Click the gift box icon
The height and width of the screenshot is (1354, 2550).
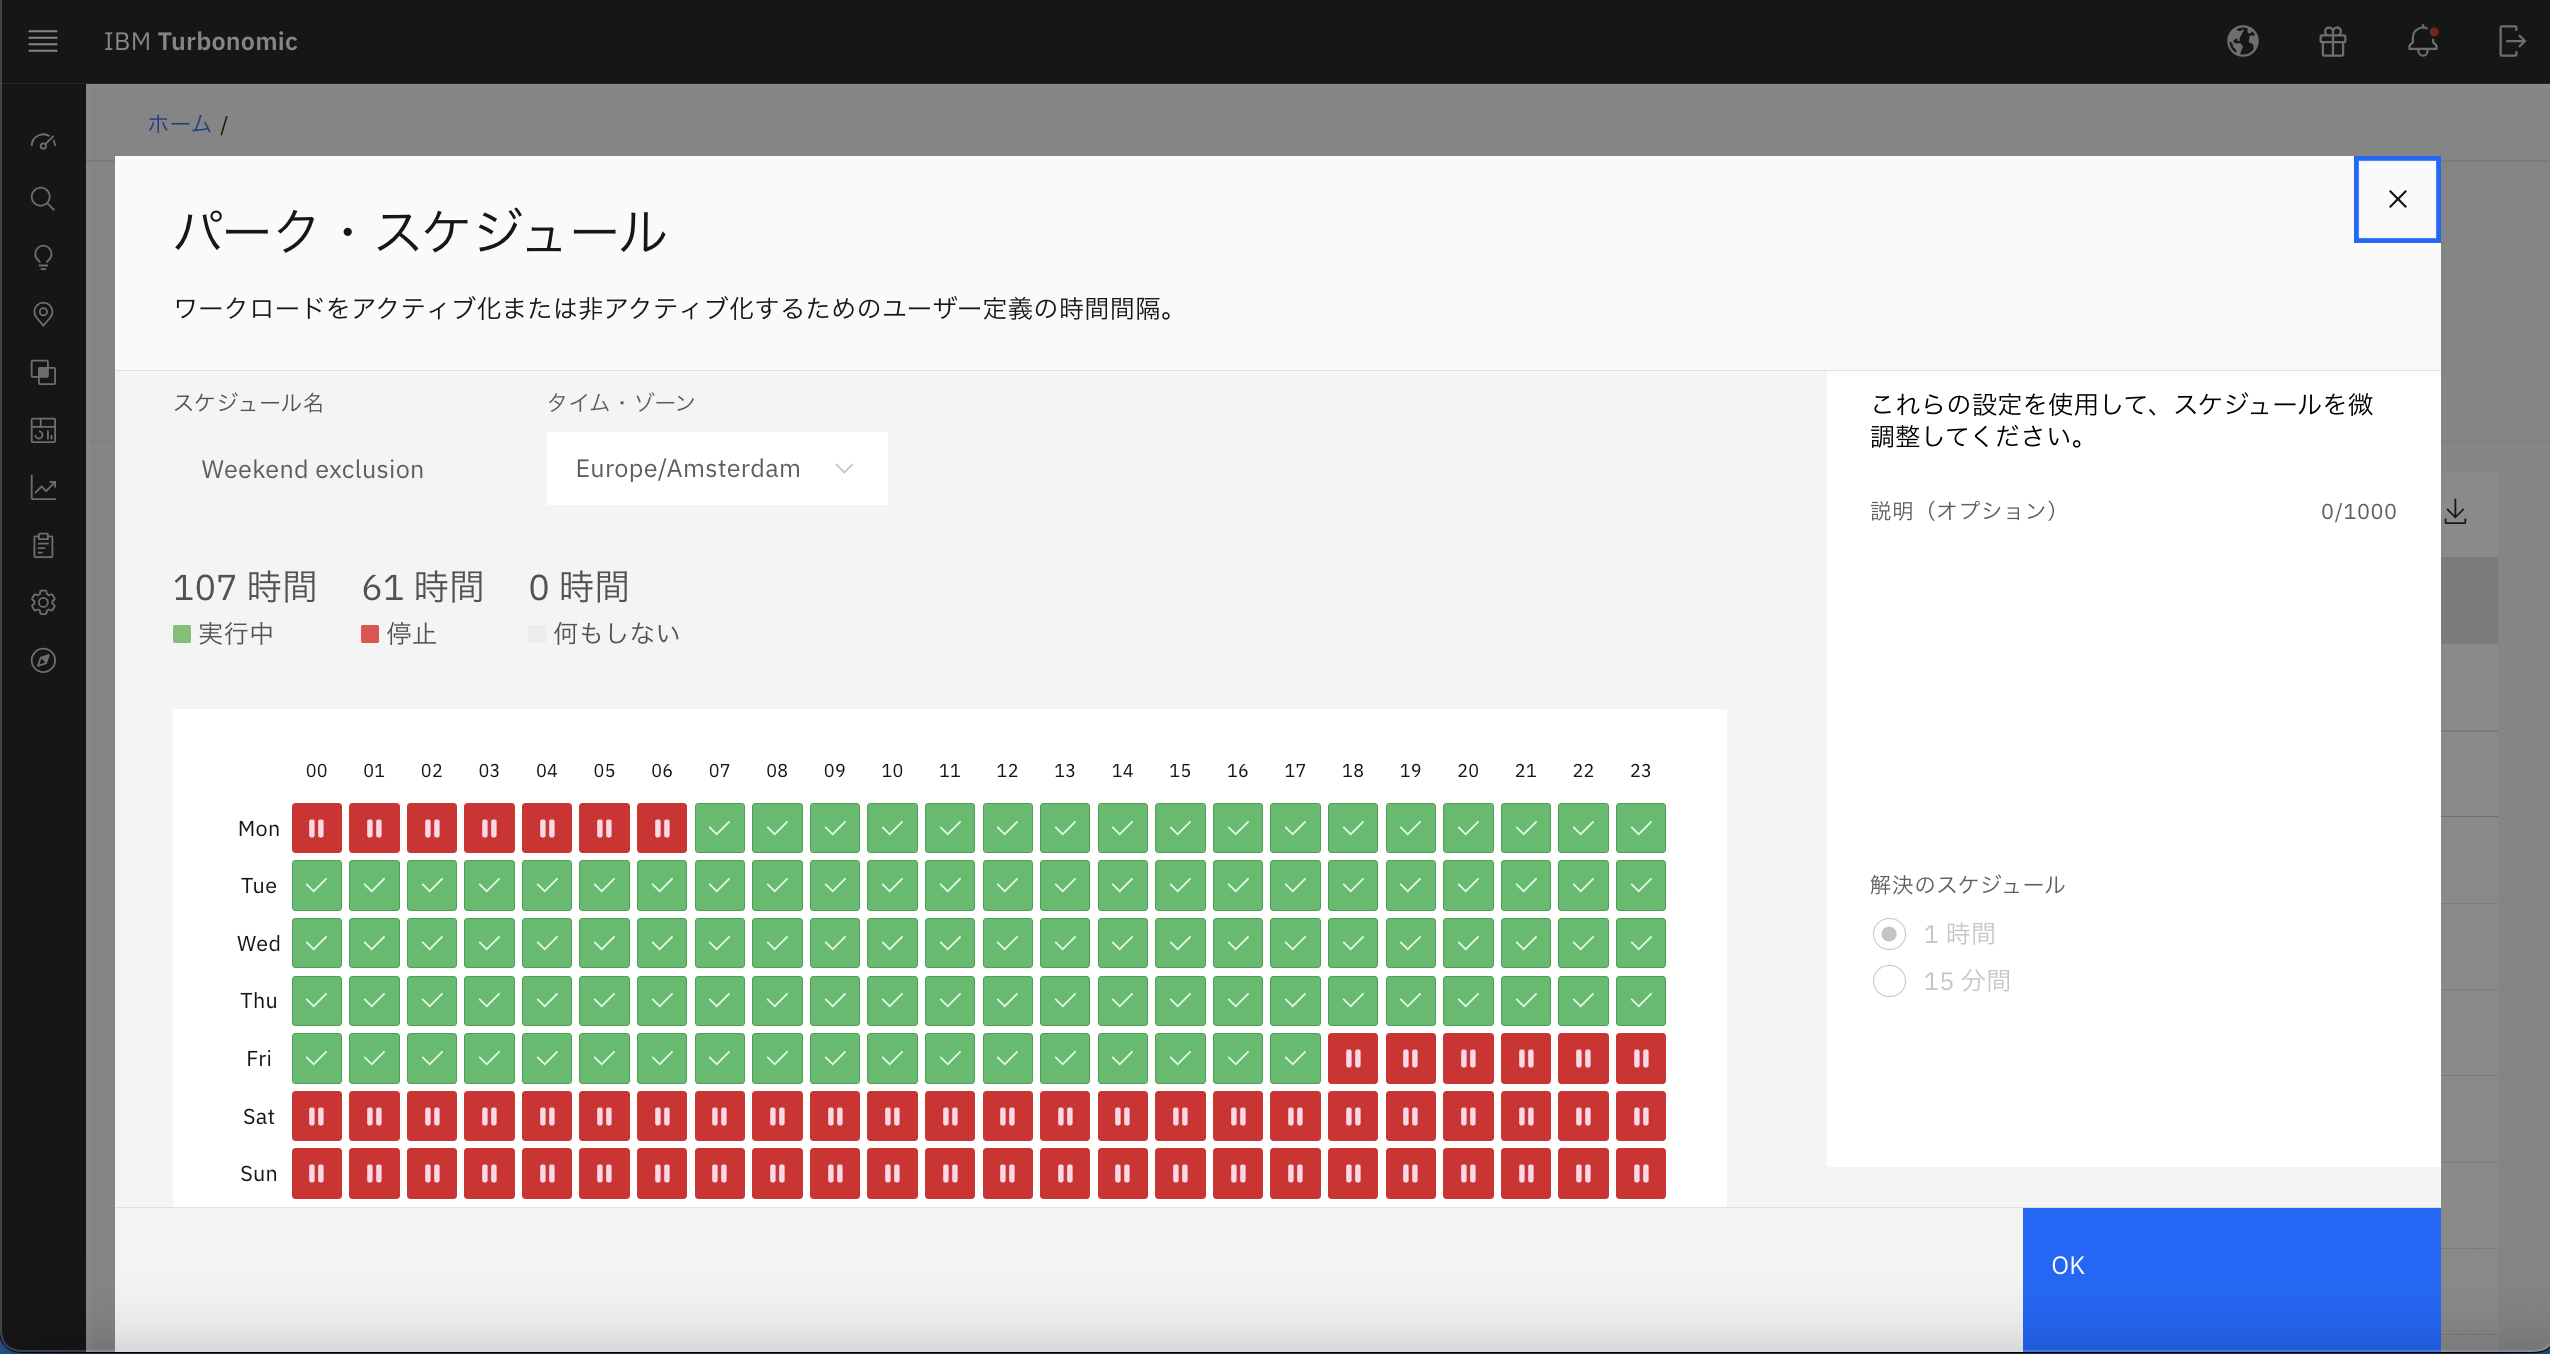pos(2332,41)
